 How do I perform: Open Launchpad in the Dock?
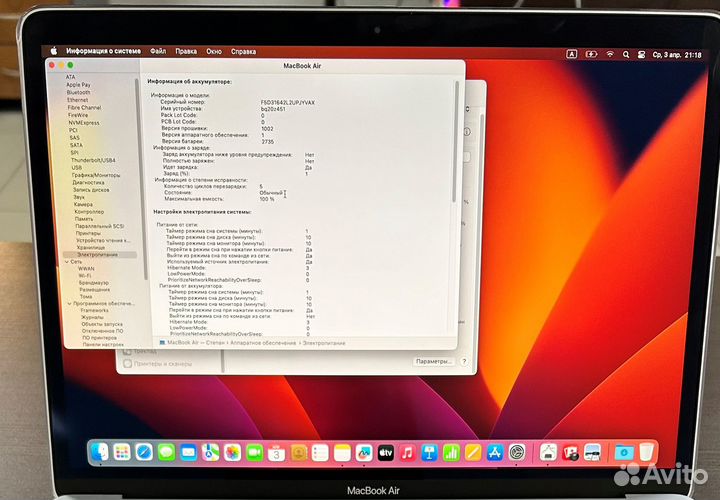pyautogui.click(x=122, y=453)
